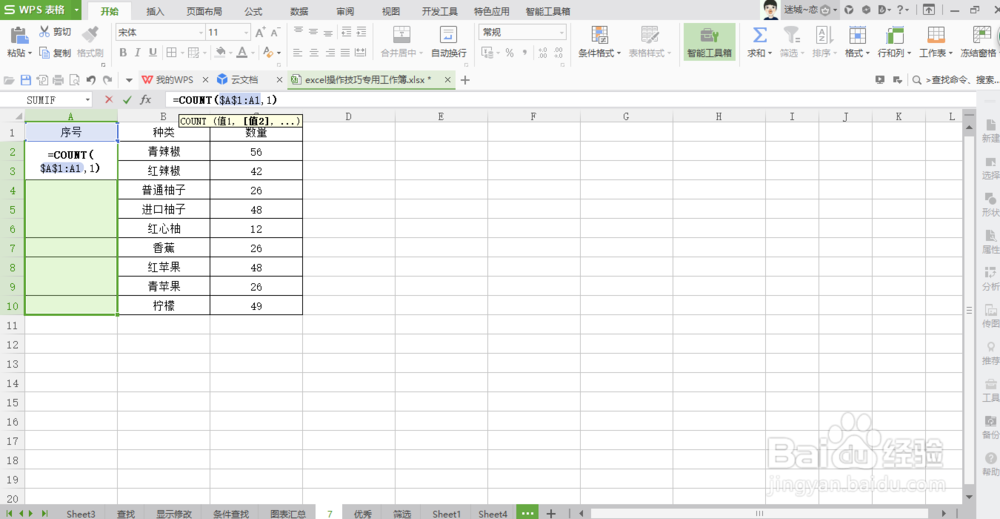1000x519 pixels.
Task: Open the 数据 ribbon tab
Action: click(x=299, y=11)
